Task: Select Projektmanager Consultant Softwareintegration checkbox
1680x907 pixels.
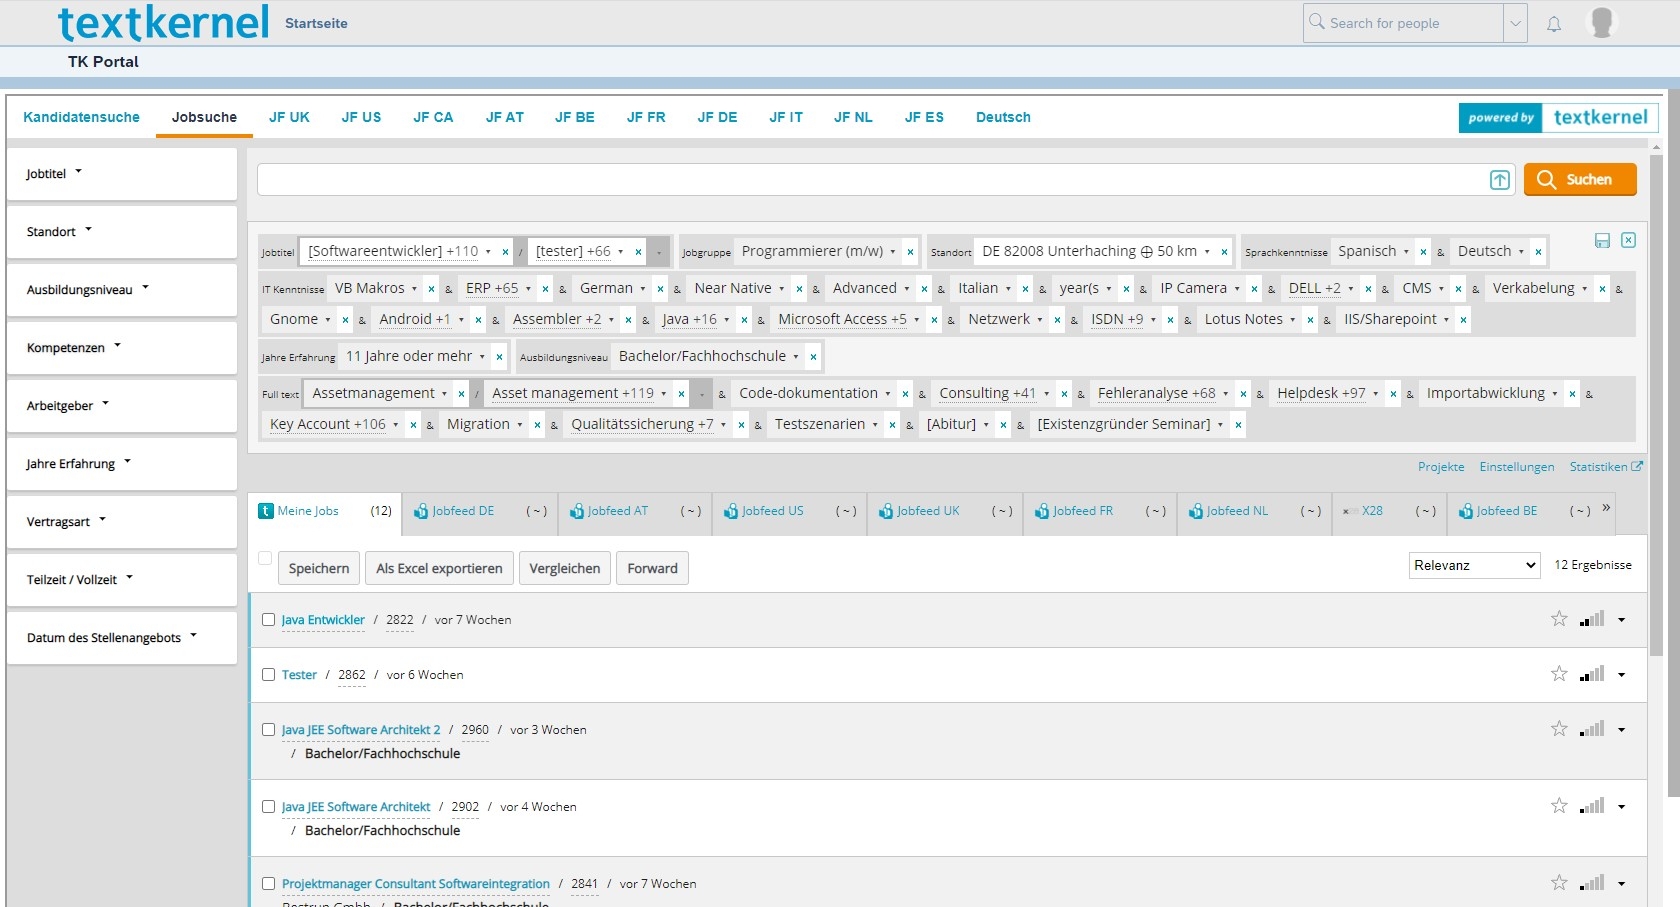Action: [x=268, y=884]
